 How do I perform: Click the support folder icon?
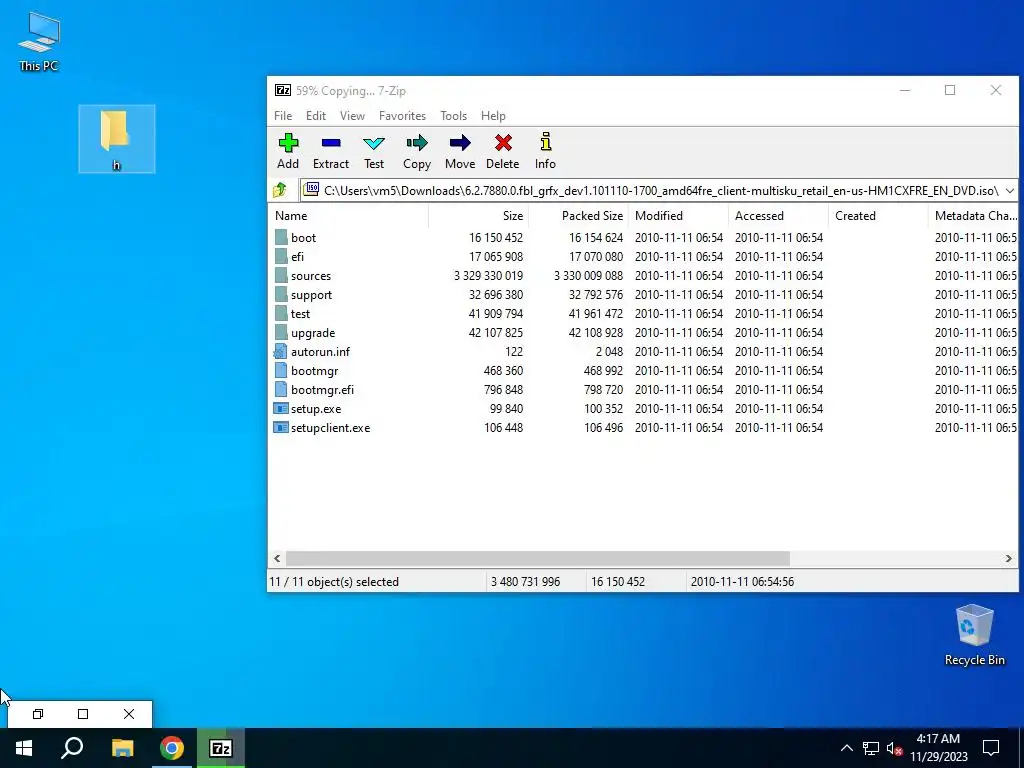click(x=281, y=294)
